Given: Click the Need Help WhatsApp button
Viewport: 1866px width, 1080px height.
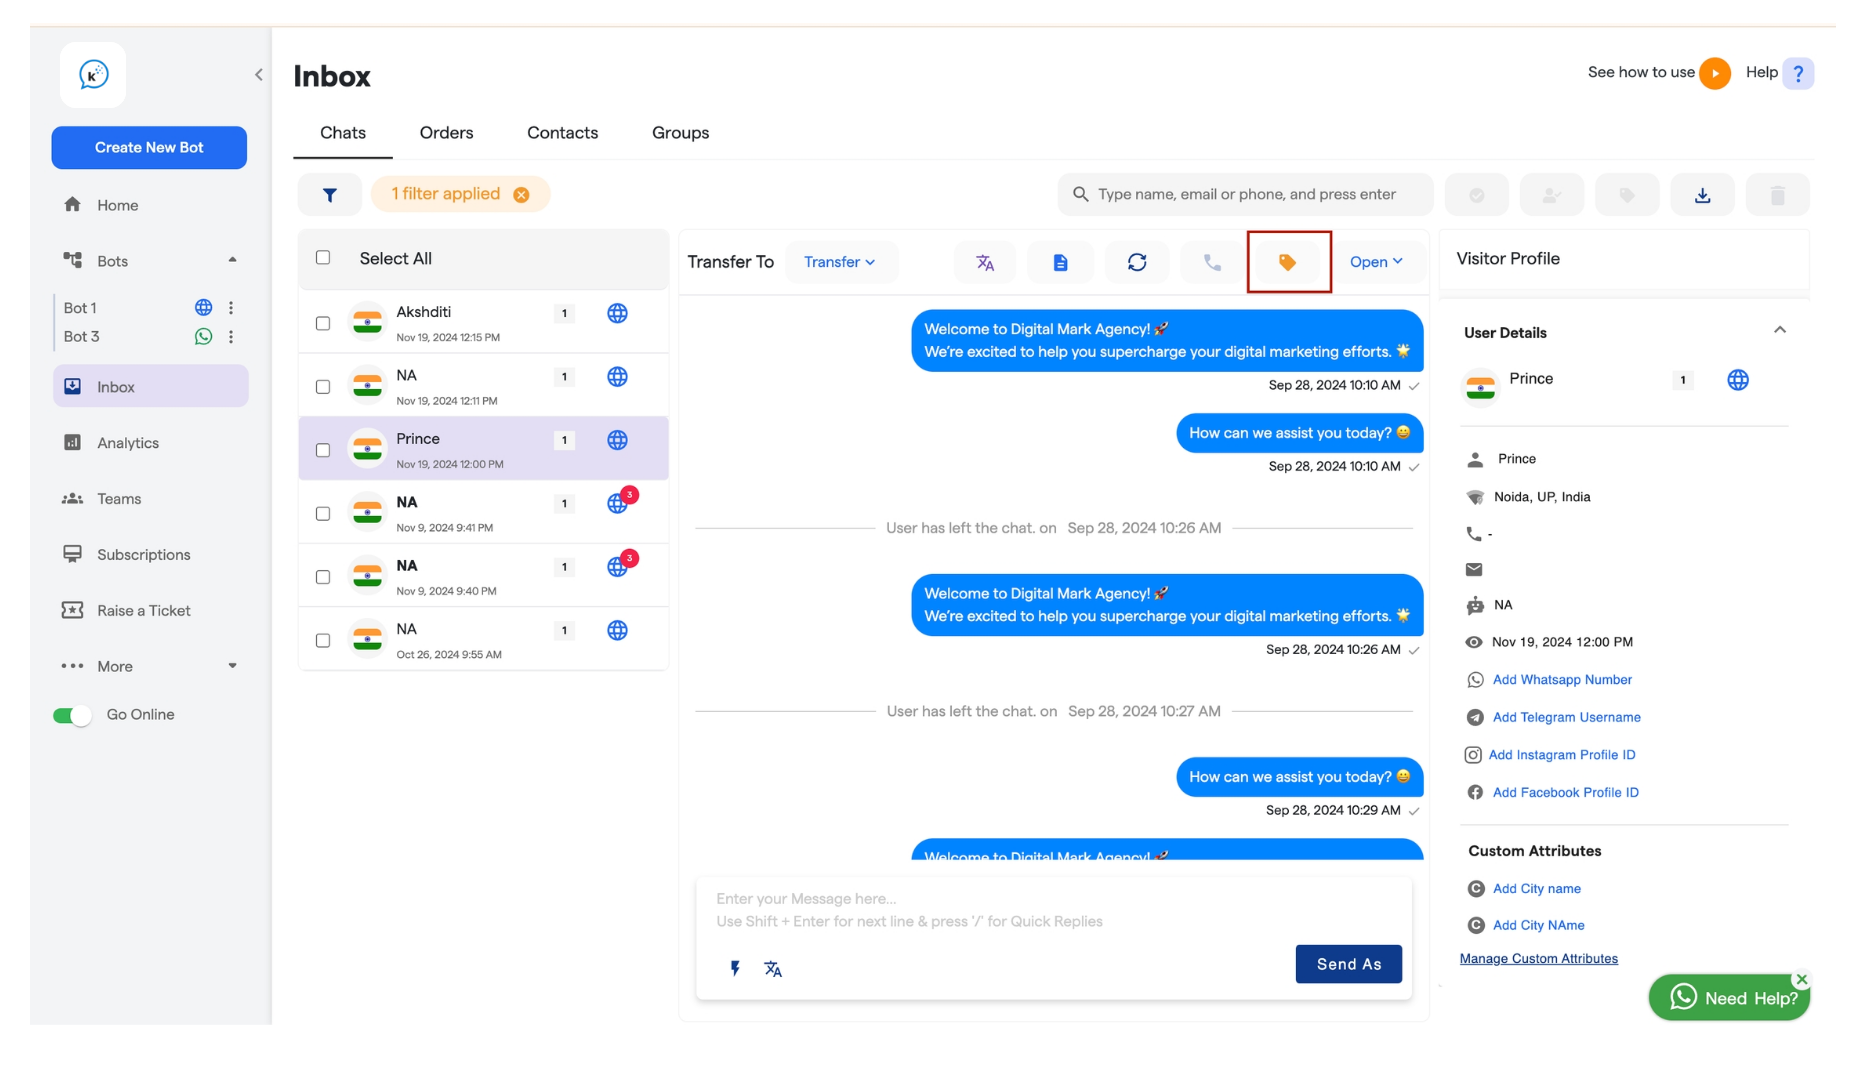Looking at the screenshot, I should click(x=1730, y=998).
